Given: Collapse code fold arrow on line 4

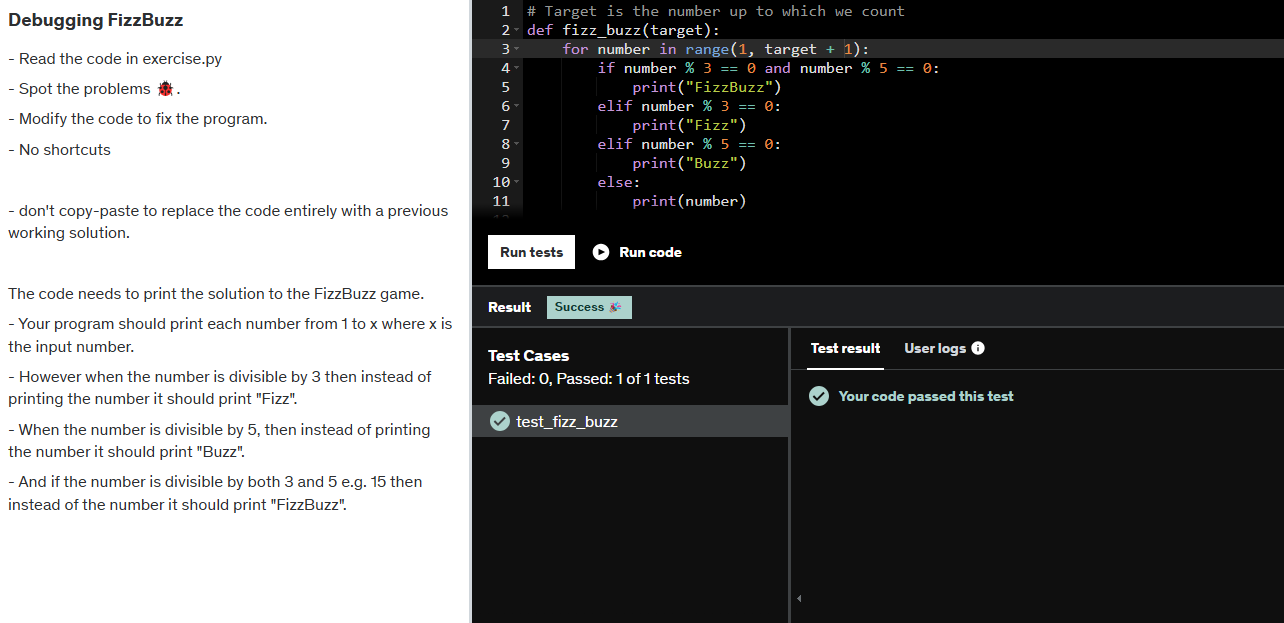Looking at the screenshot, I should [x=517, y=69].
